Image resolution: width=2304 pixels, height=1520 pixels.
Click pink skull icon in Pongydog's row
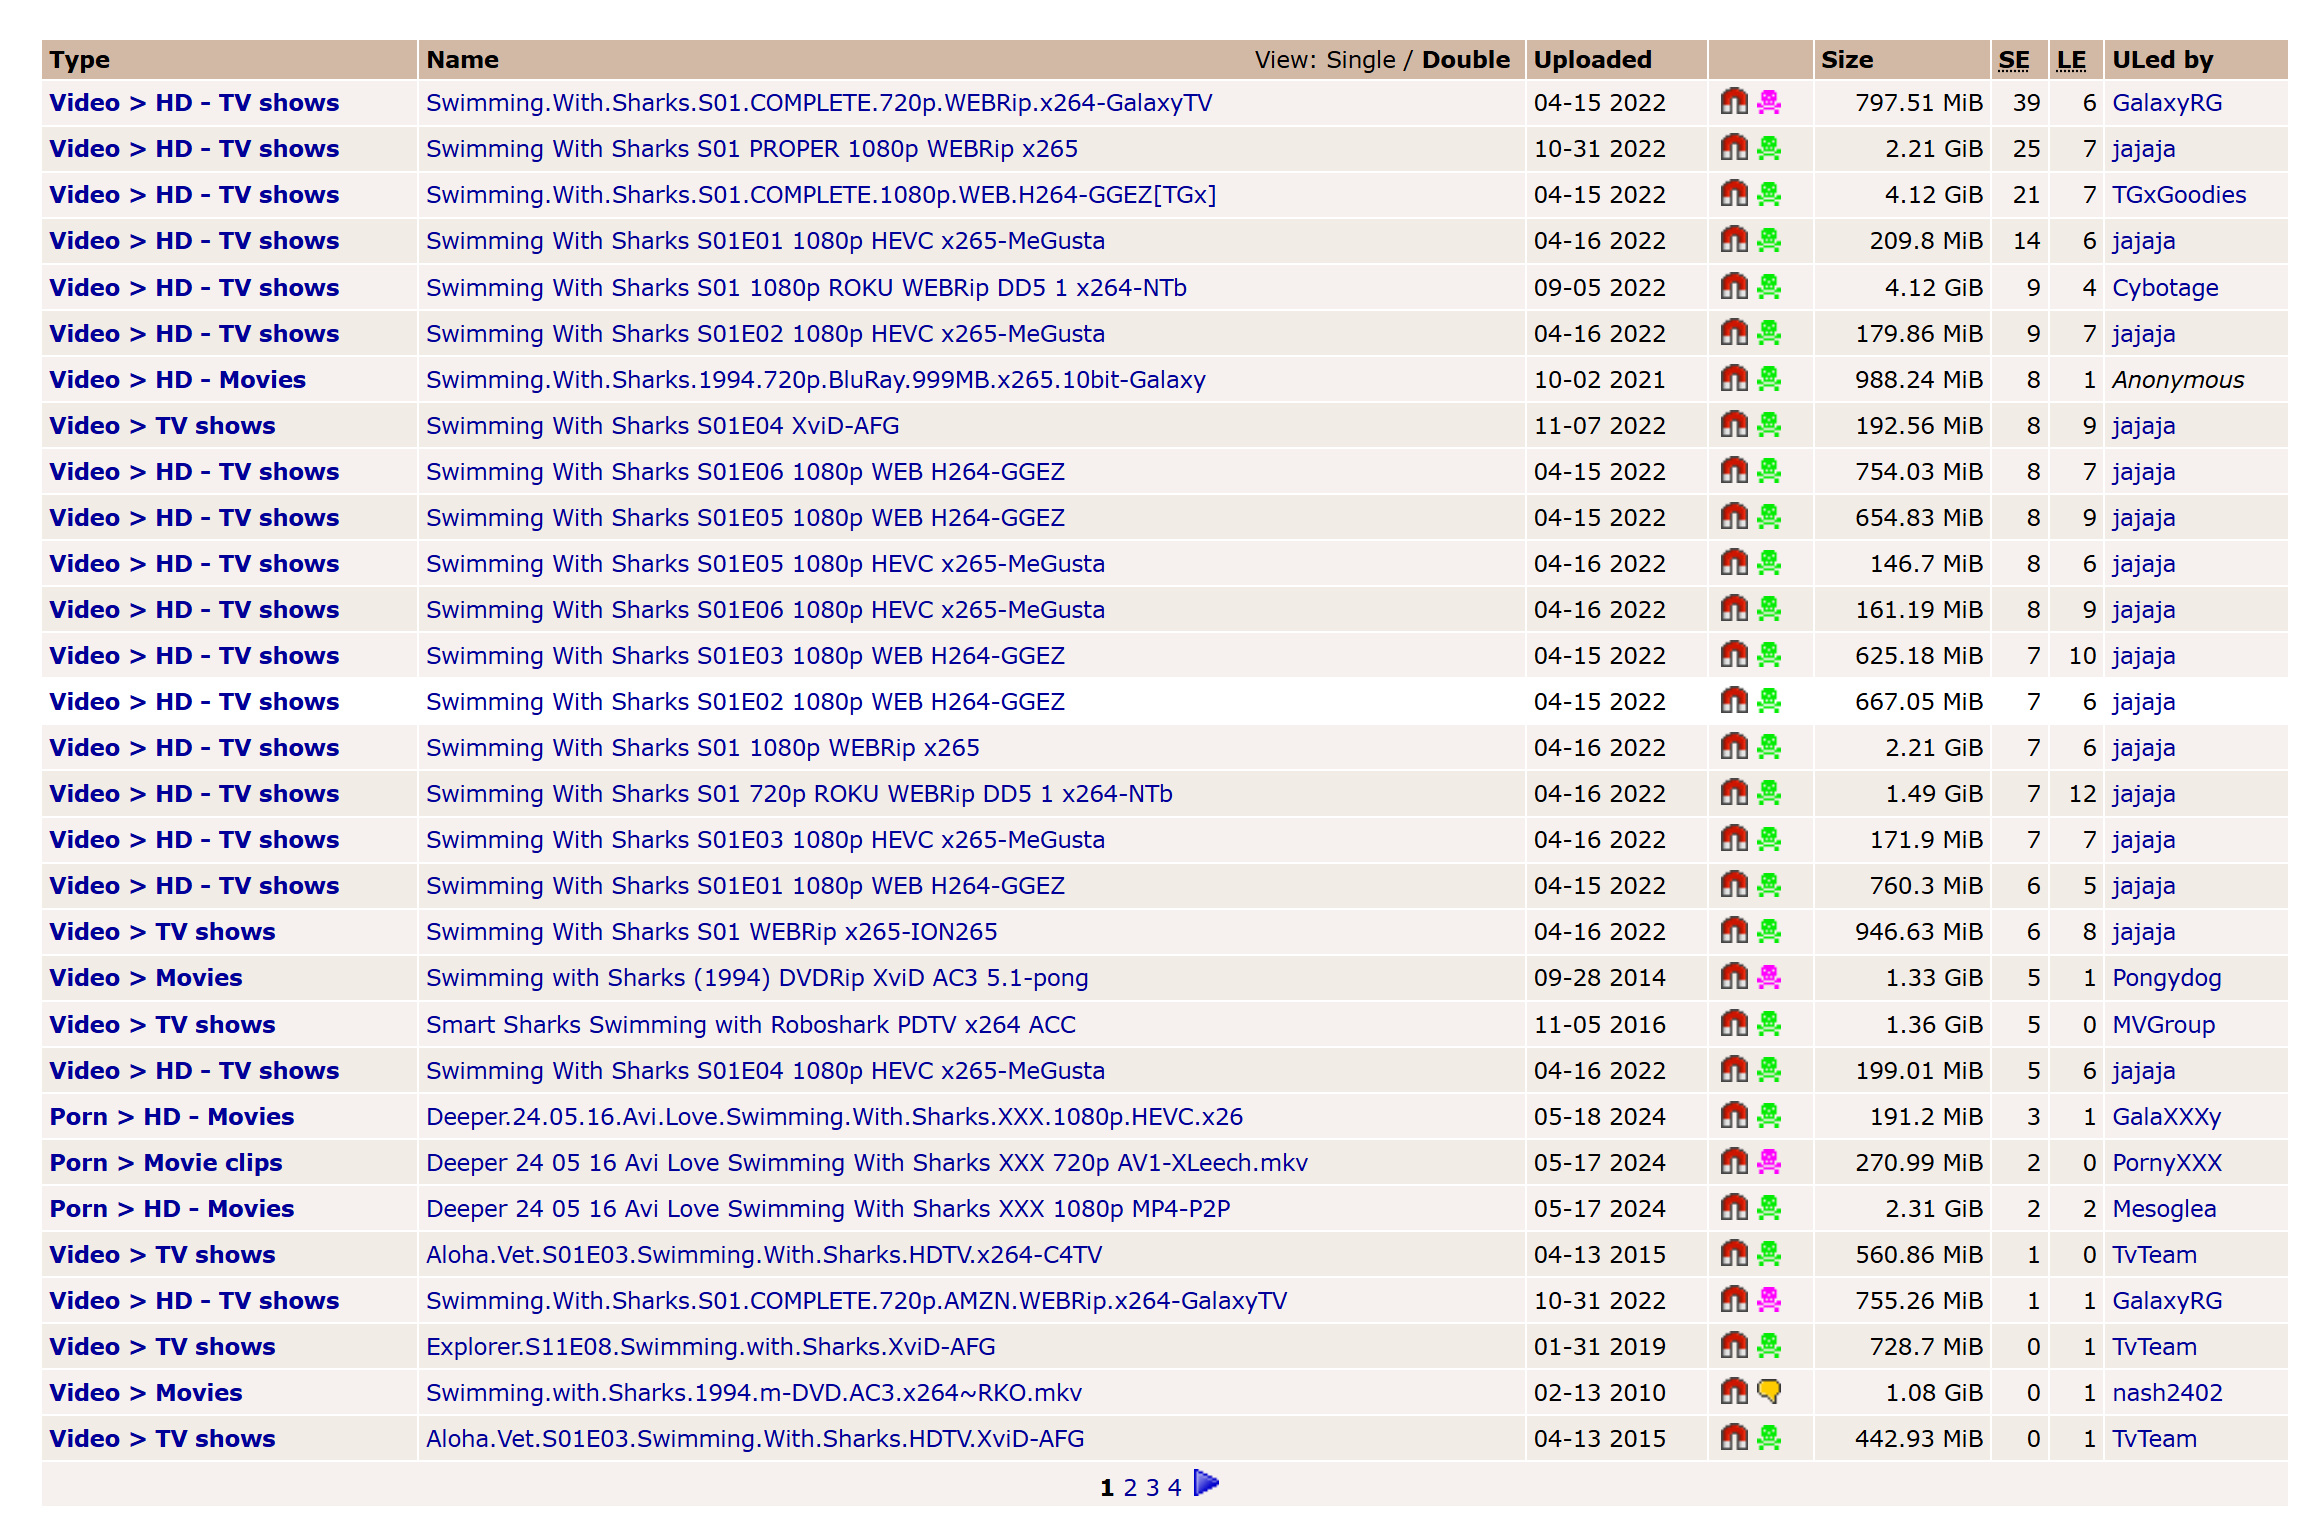point(1768,977)
